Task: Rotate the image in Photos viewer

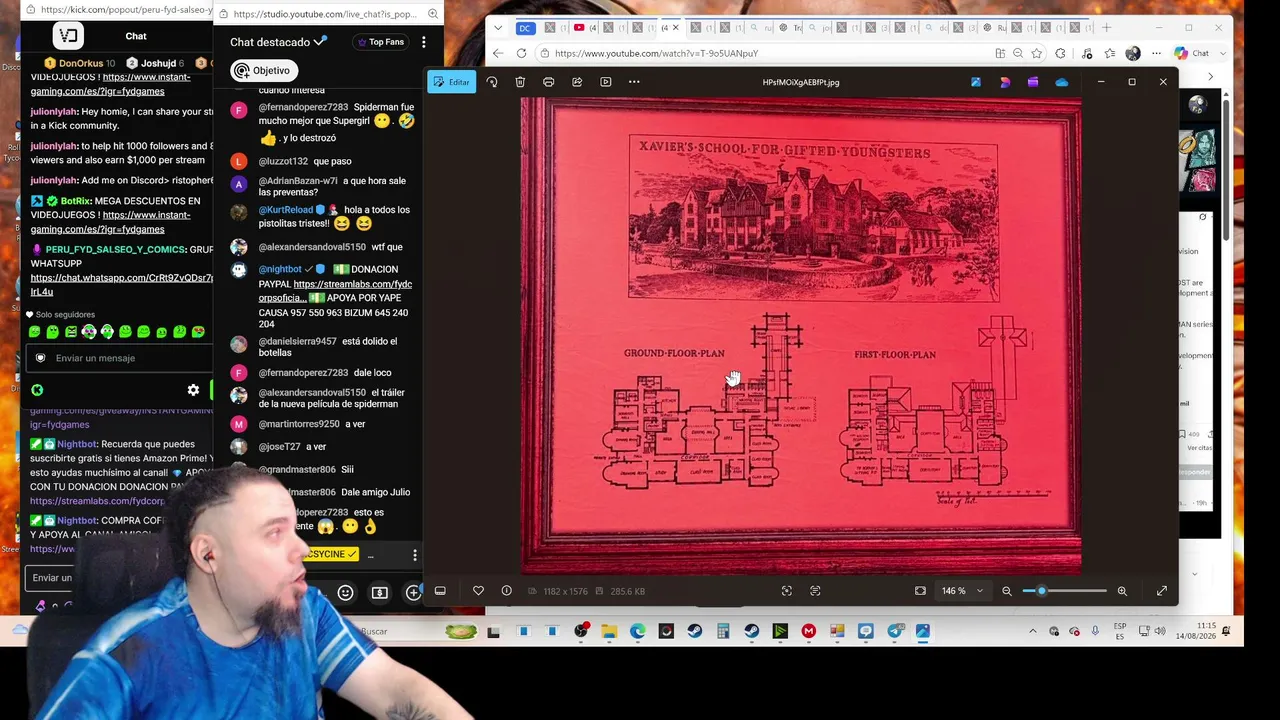Action: pyautogui.click(x=491, y=82)
